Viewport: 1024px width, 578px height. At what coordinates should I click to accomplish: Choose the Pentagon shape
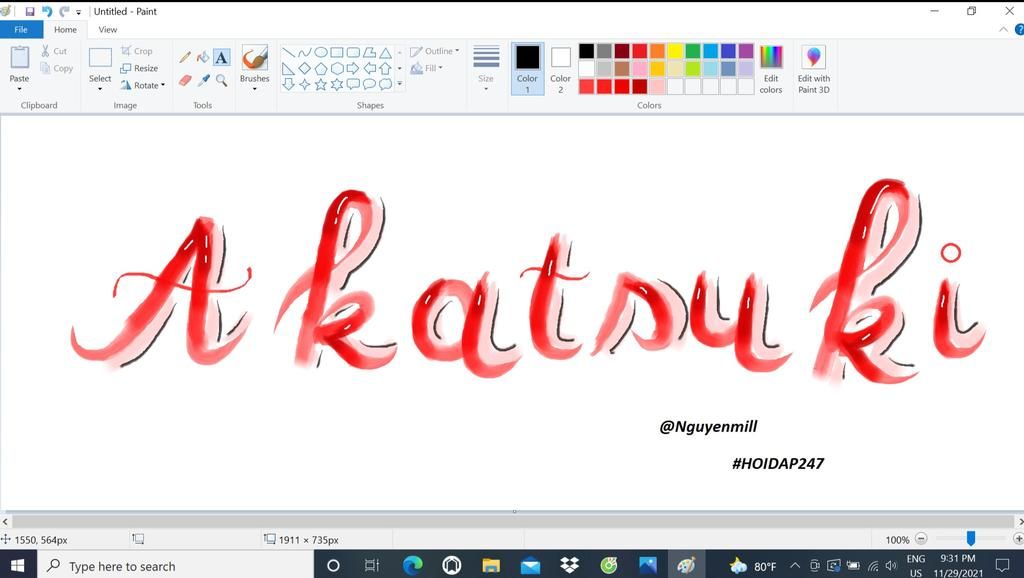tap(321, 68)
